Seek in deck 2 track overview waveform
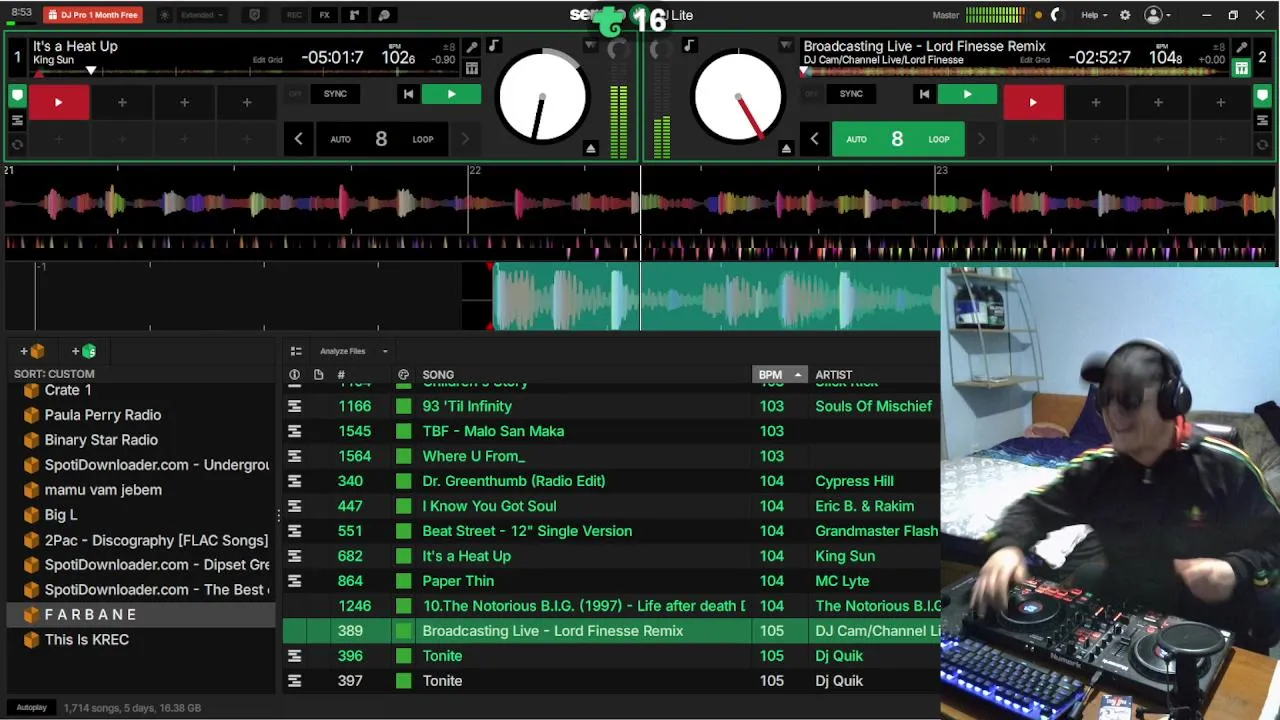The width and height of the screenshot is (1280, 720). point(1015,72)
